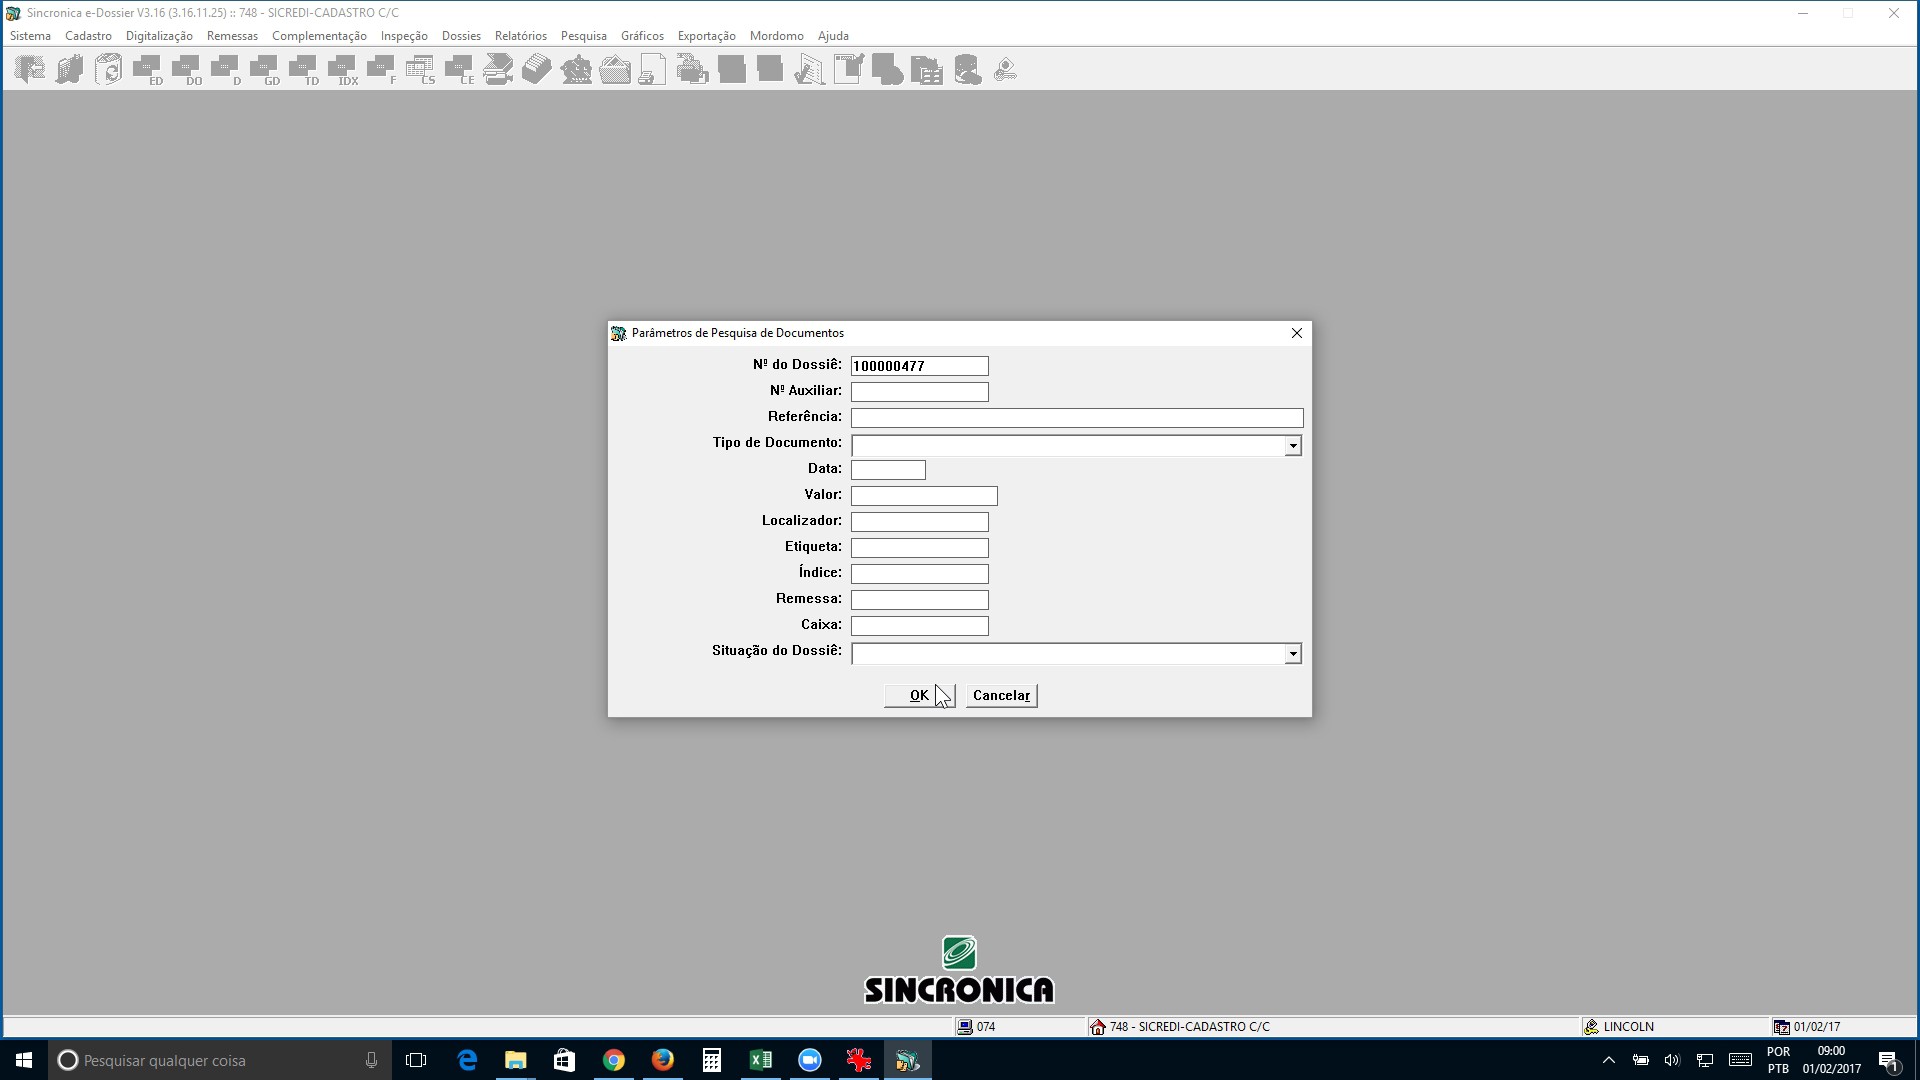Click the Referência input field
Image resolution: width=1920 pixels, height=1080 pixels.
pos(1077,418)
